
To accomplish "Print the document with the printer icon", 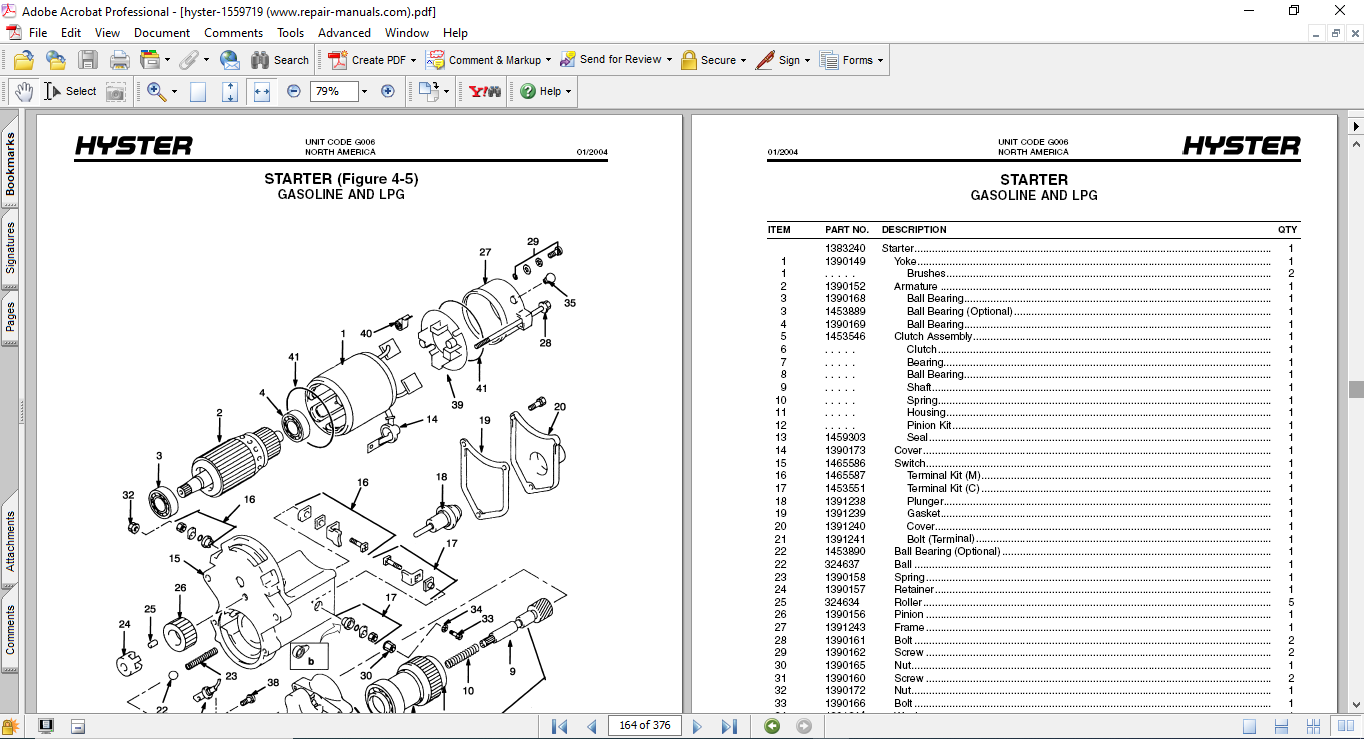I will [119, 60].
